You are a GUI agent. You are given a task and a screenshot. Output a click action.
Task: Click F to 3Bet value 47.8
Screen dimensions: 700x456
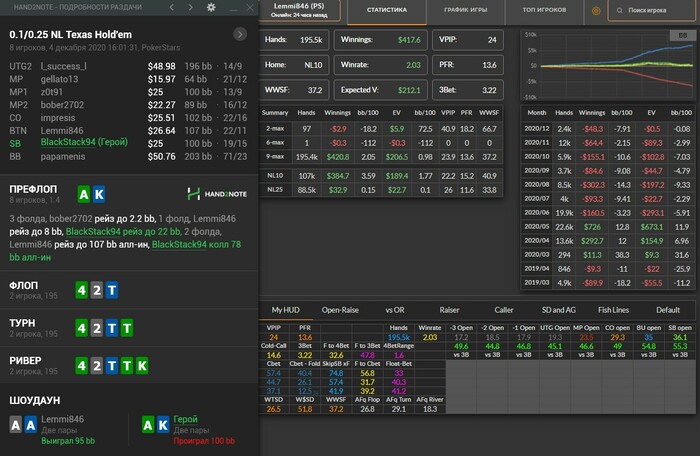point(367,355)
